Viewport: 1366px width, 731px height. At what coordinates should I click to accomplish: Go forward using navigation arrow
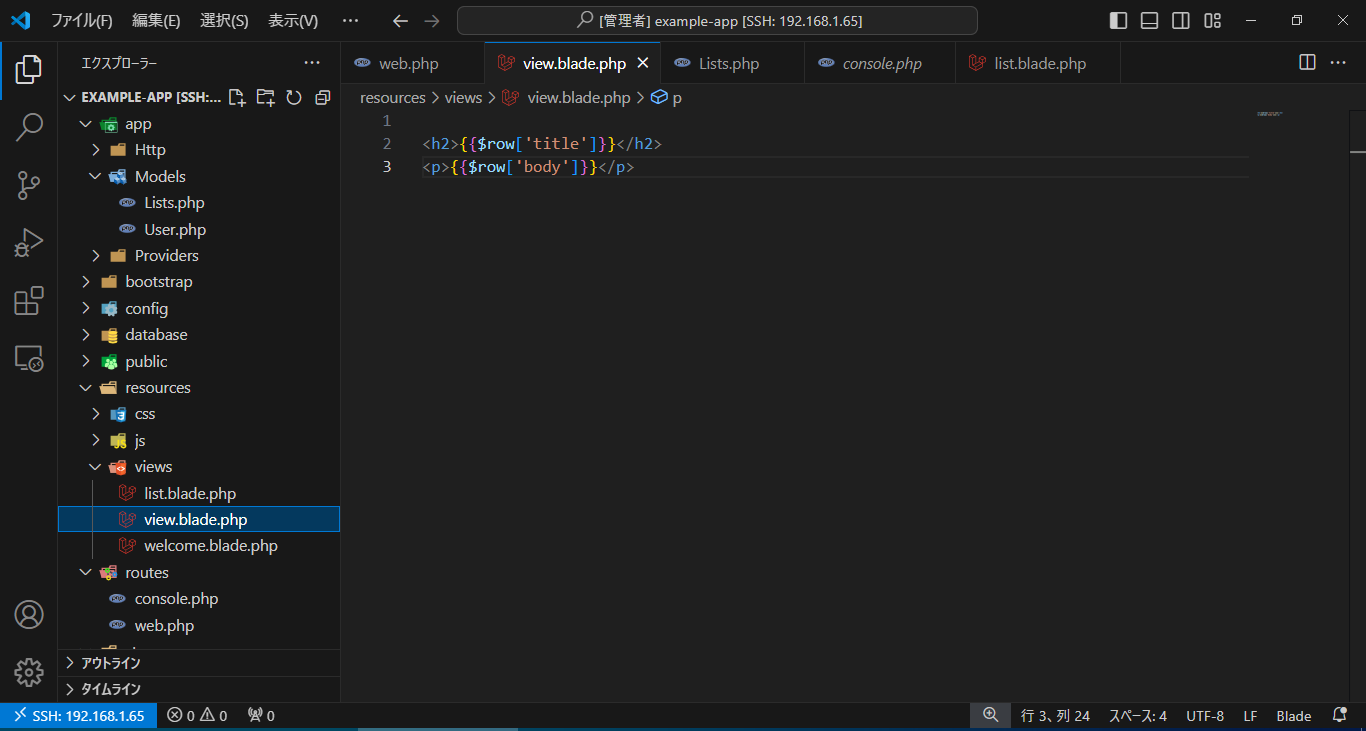[432, 21]
